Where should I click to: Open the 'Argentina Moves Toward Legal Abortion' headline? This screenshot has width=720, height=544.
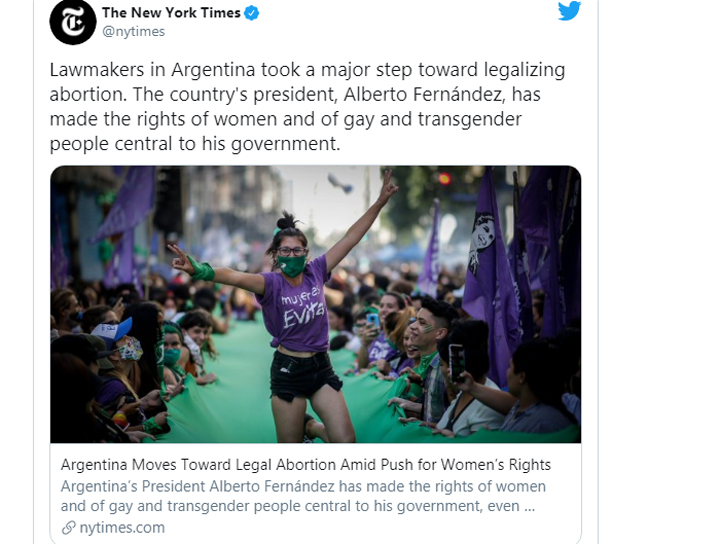coord(305,465)
